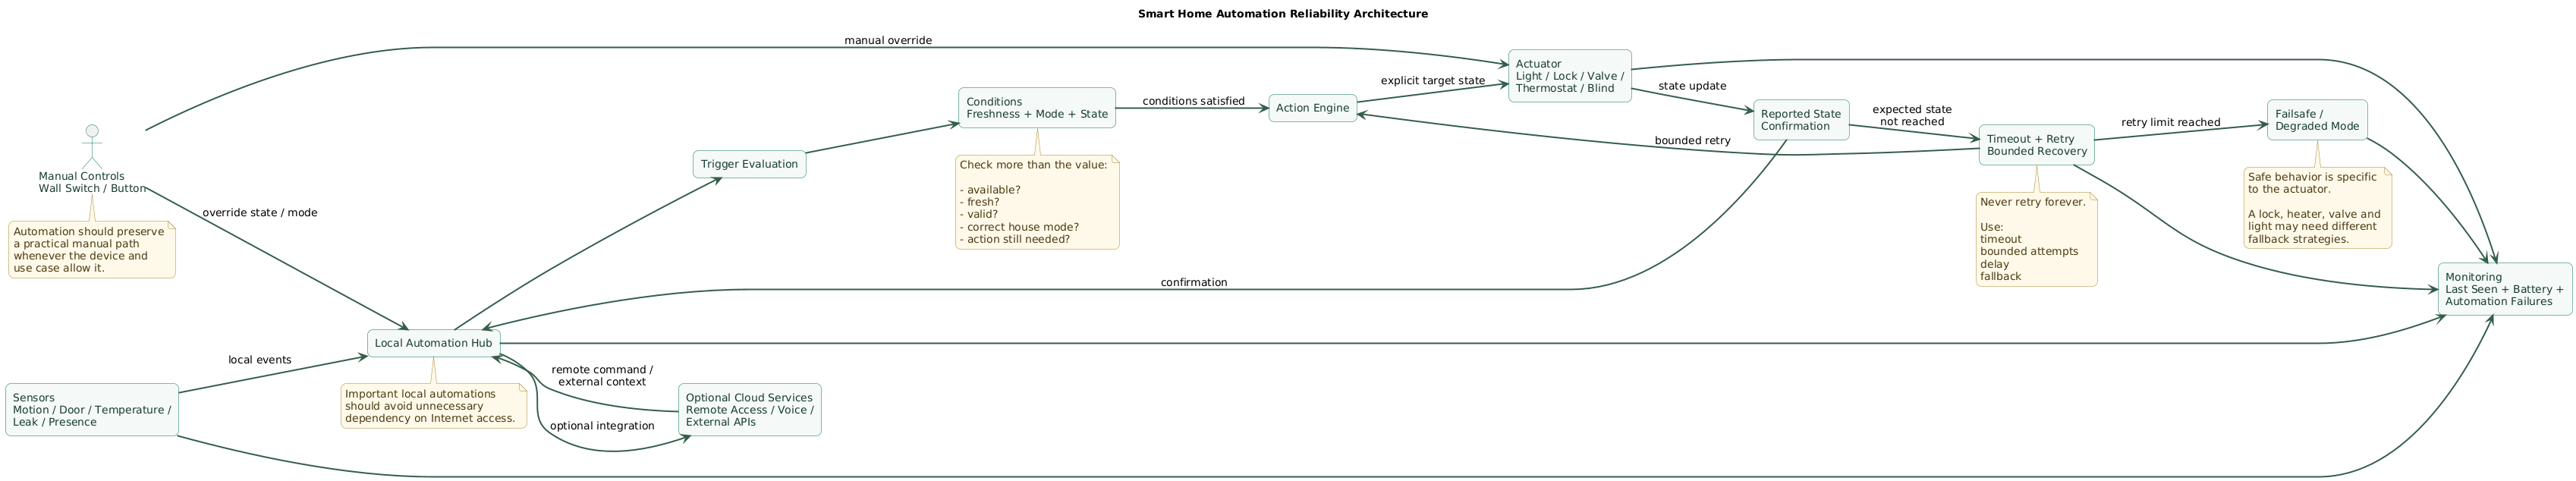The image size is (2576, 481).
Task: Click the Actuator Light / Lock / Valve node
Action: pyautogui.click(x=1570, y=76)
